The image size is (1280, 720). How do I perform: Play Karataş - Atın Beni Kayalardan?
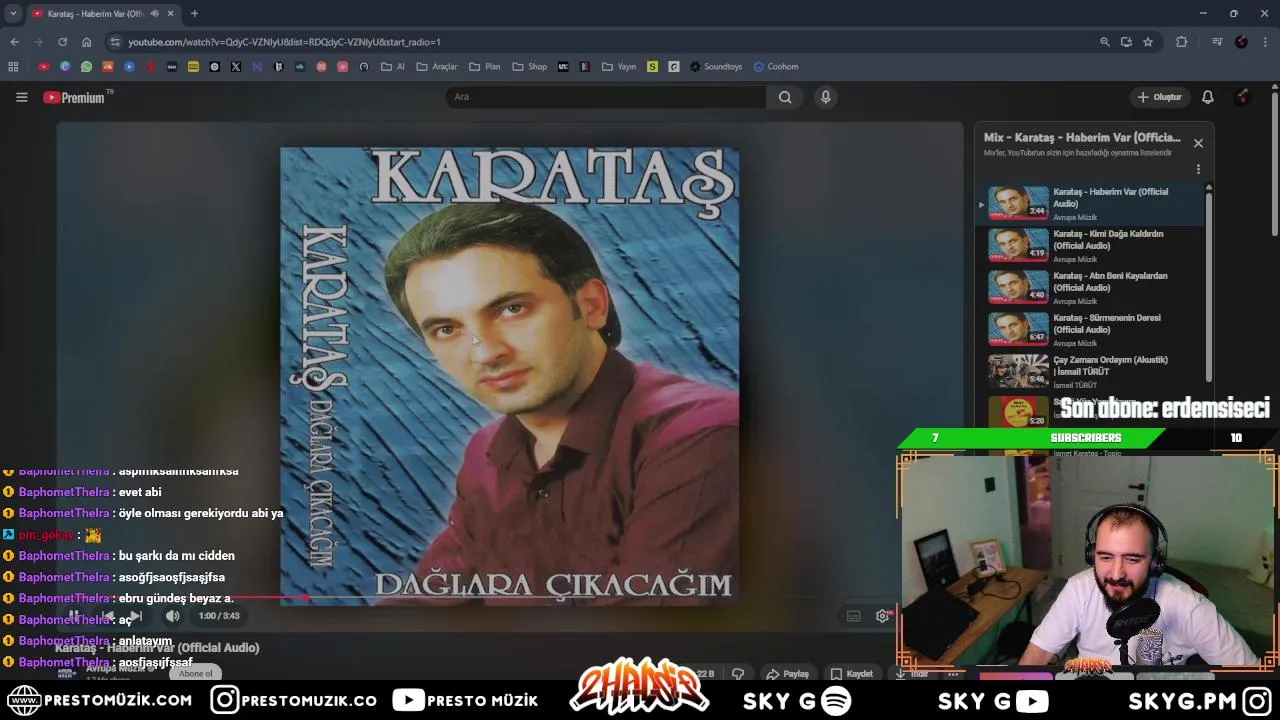coord(1090,287)
